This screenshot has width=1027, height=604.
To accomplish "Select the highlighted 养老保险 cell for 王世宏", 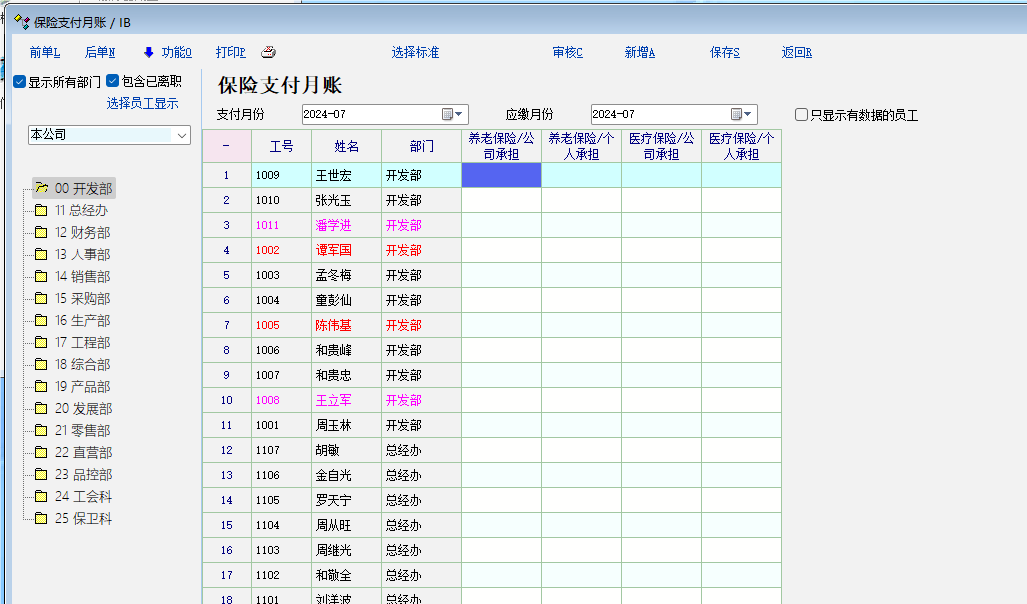I will (501, 175).
